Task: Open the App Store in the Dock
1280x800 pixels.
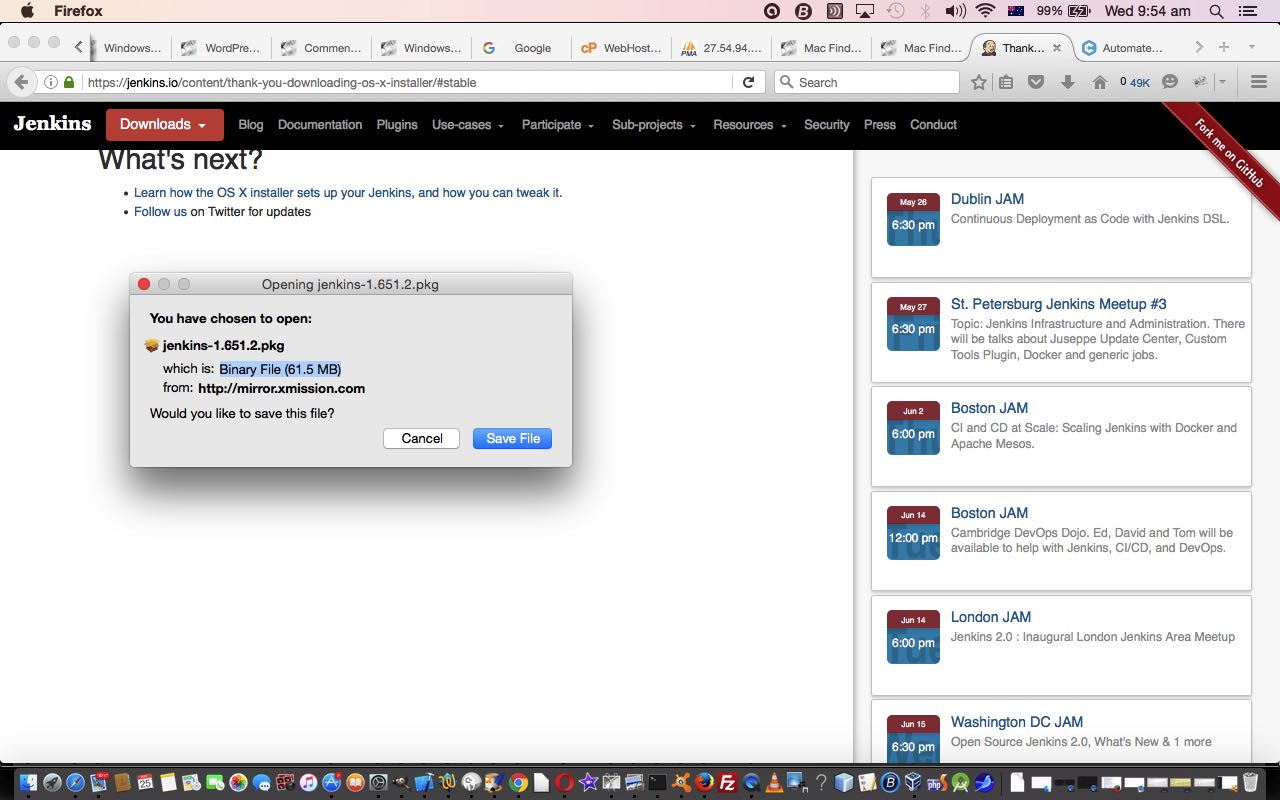Action: click(332, 783)
